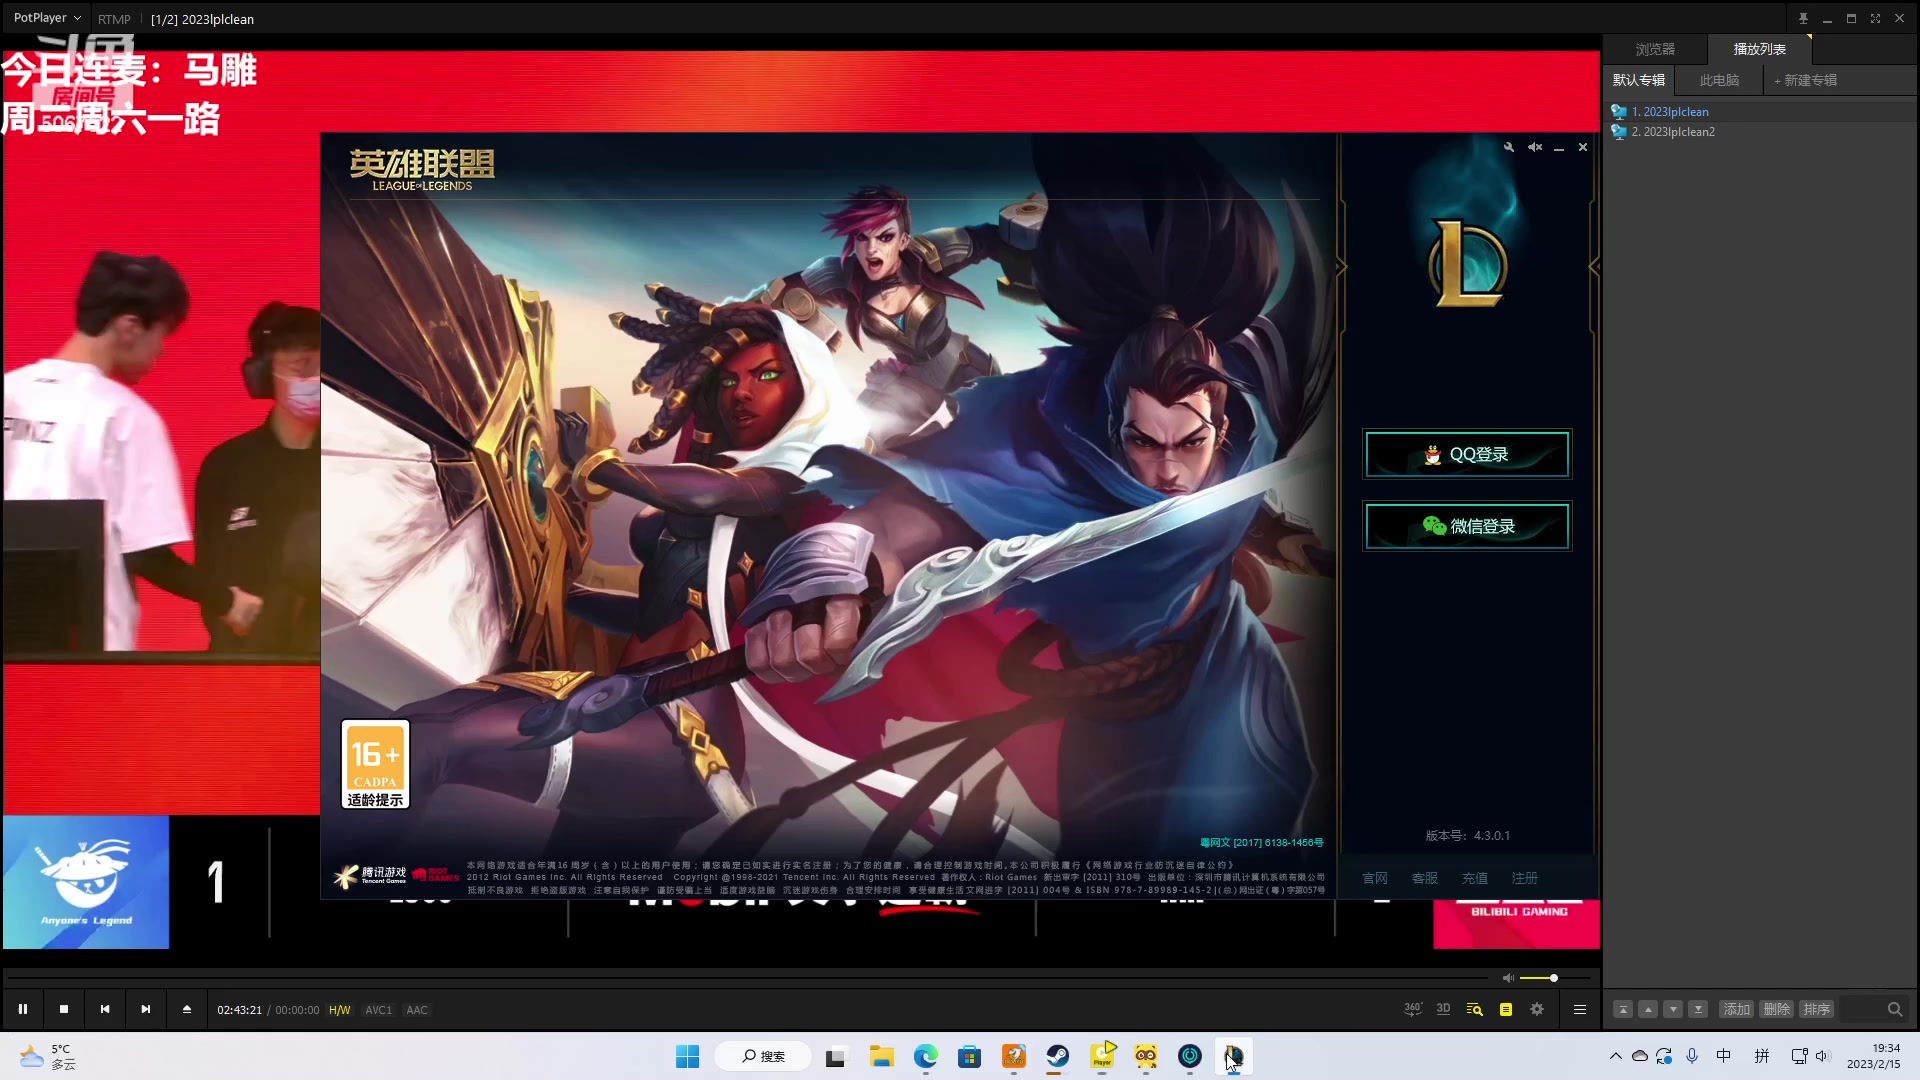Open the 注册 link in League launcher
Screen dimensions: 1920x1080
[1525, 878]
